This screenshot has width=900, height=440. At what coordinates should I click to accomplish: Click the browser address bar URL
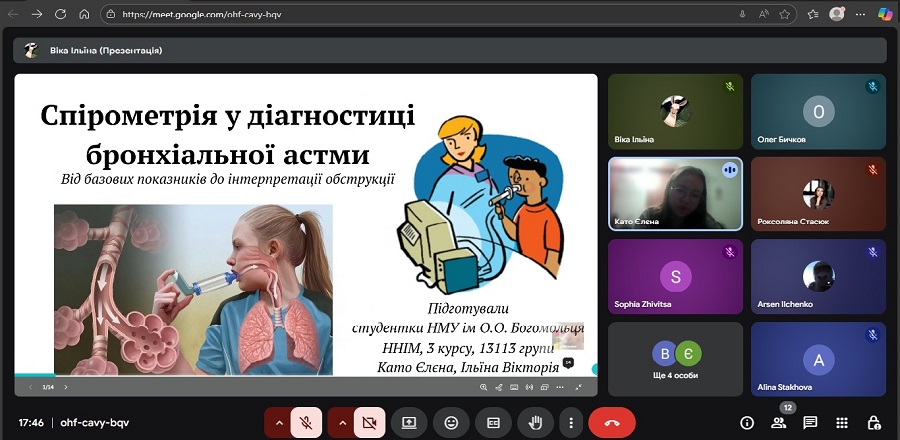click(x=400, y=15)
